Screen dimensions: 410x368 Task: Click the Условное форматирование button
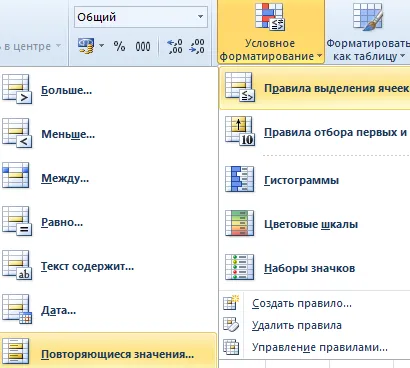[x=271, y=31]
